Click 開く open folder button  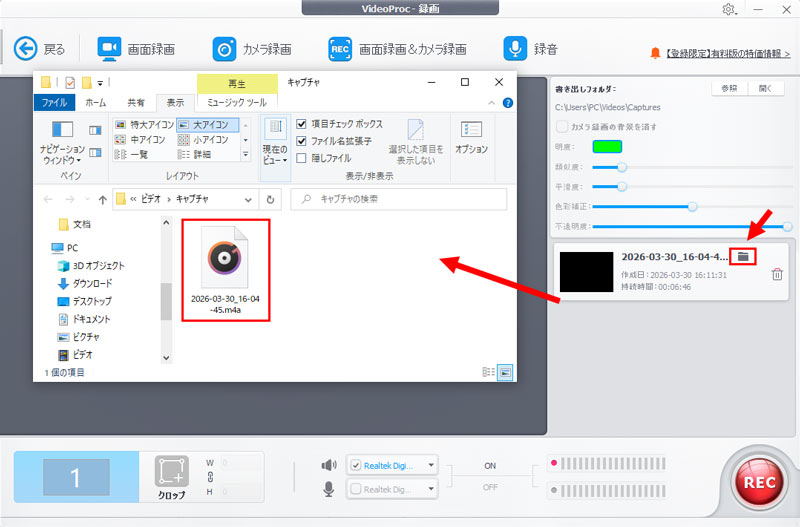point(765,88)
